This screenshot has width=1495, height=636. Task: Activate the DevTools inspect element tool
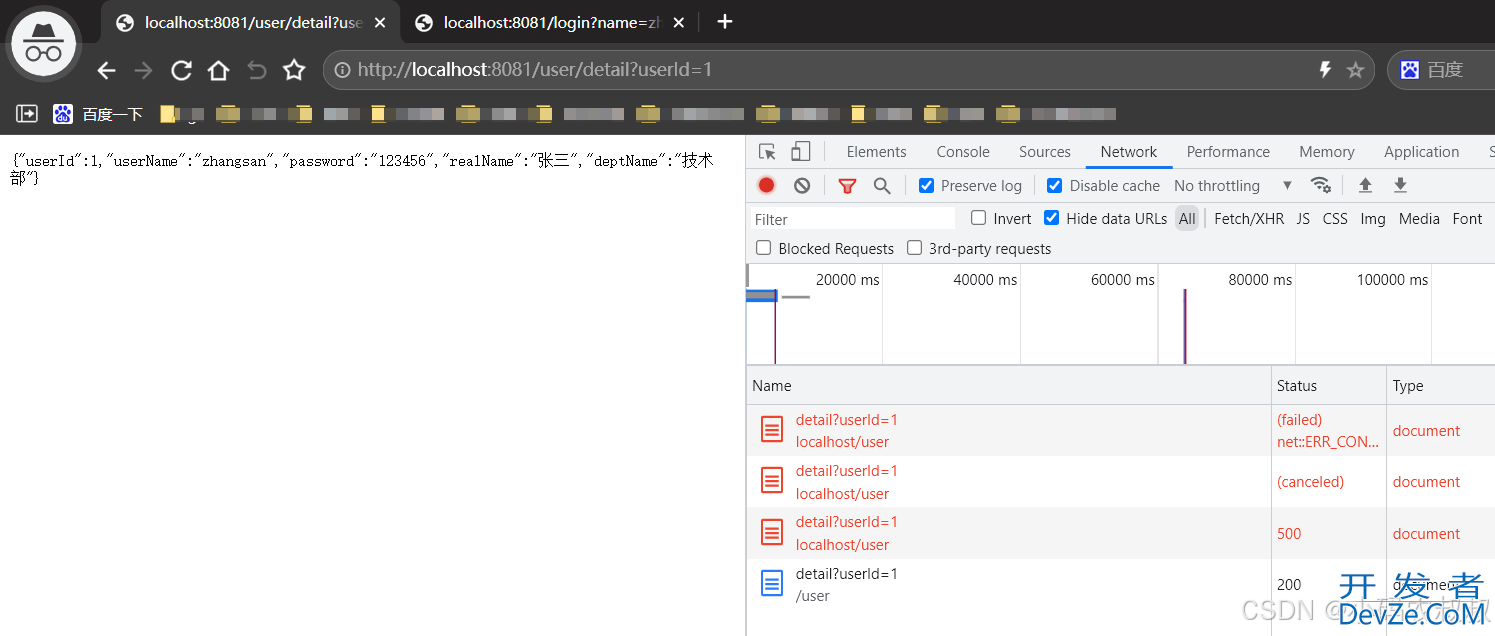click(x=767, y=152)
